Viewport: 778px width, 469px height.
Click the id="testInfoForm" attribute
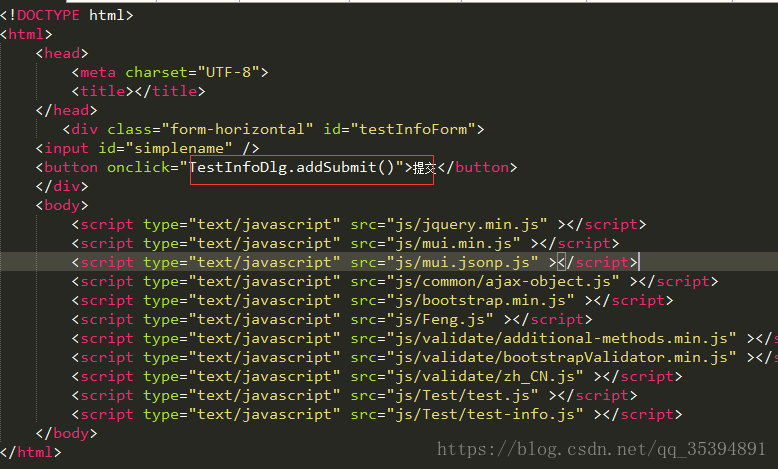coord(399,130)
